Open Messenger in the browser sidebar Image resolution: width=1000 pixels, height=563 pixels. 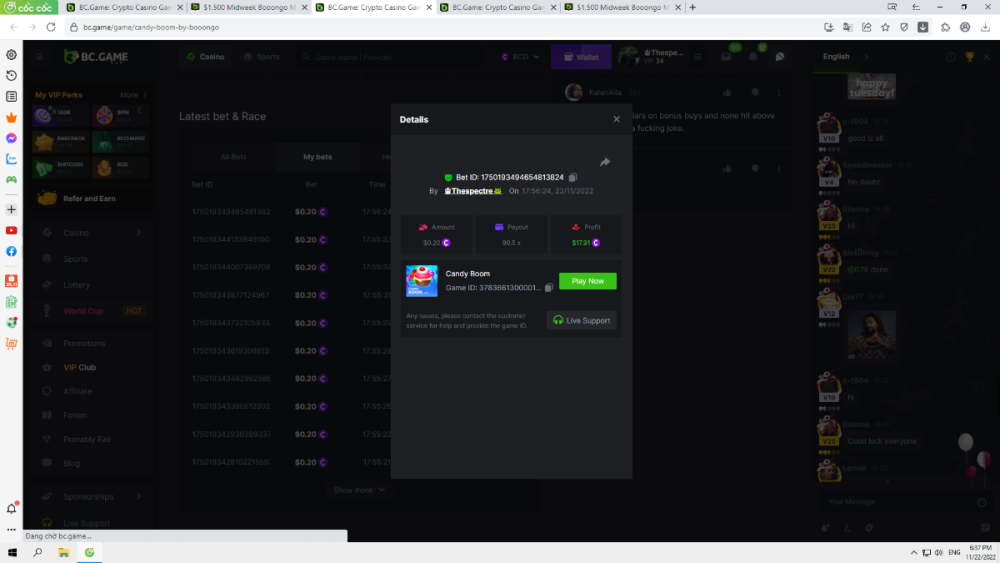[x=11, y=138]
